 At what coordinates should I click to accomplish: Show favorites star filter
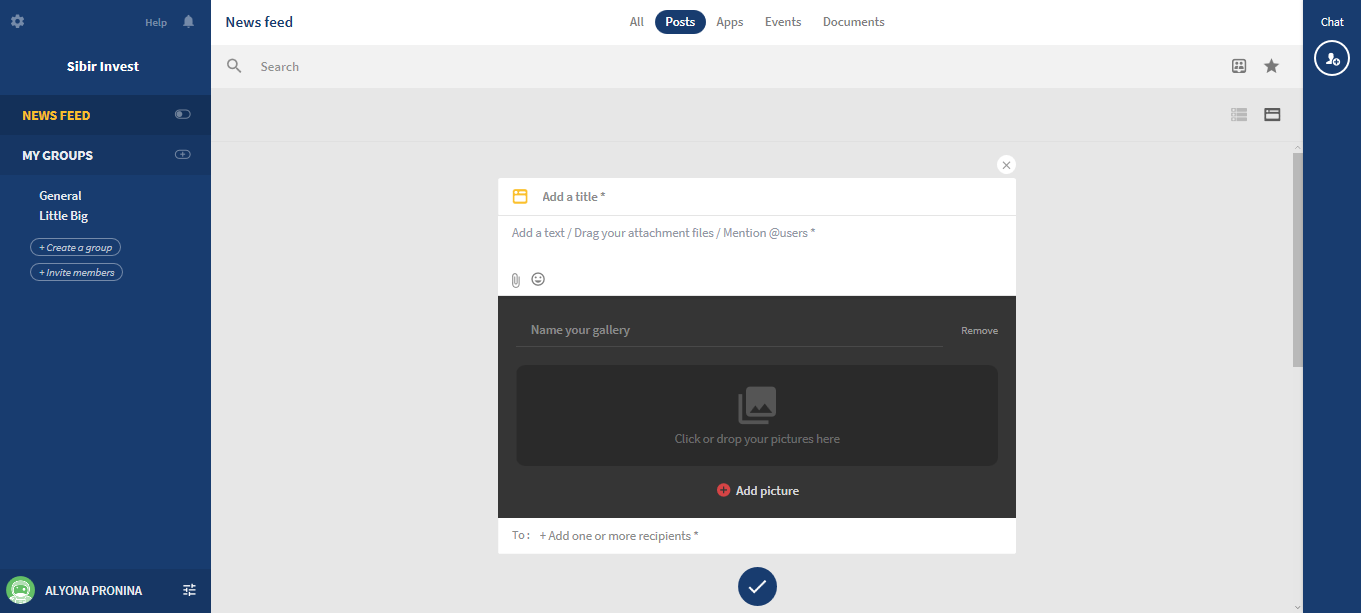[x=1271, y=66]
